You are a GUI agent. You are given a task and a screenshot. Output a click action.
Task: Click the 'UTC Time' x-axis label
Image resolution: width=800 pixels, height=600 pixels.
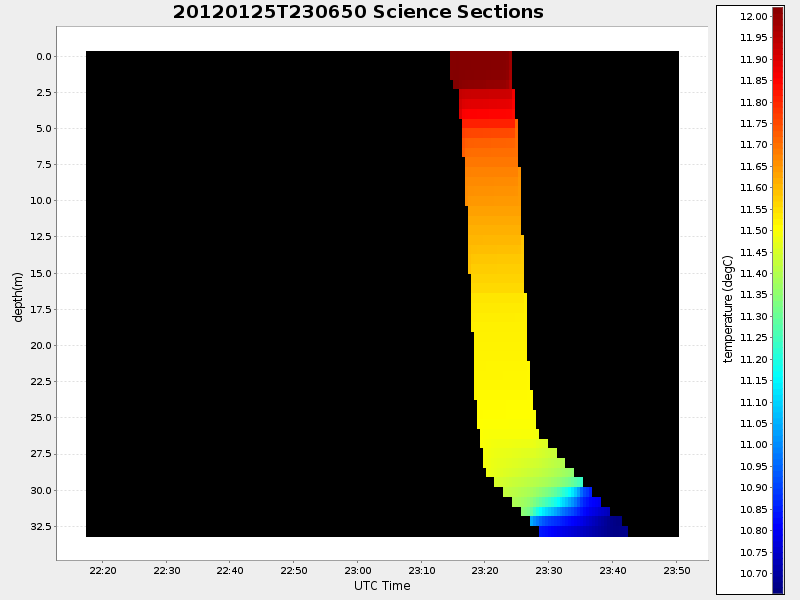382,586
